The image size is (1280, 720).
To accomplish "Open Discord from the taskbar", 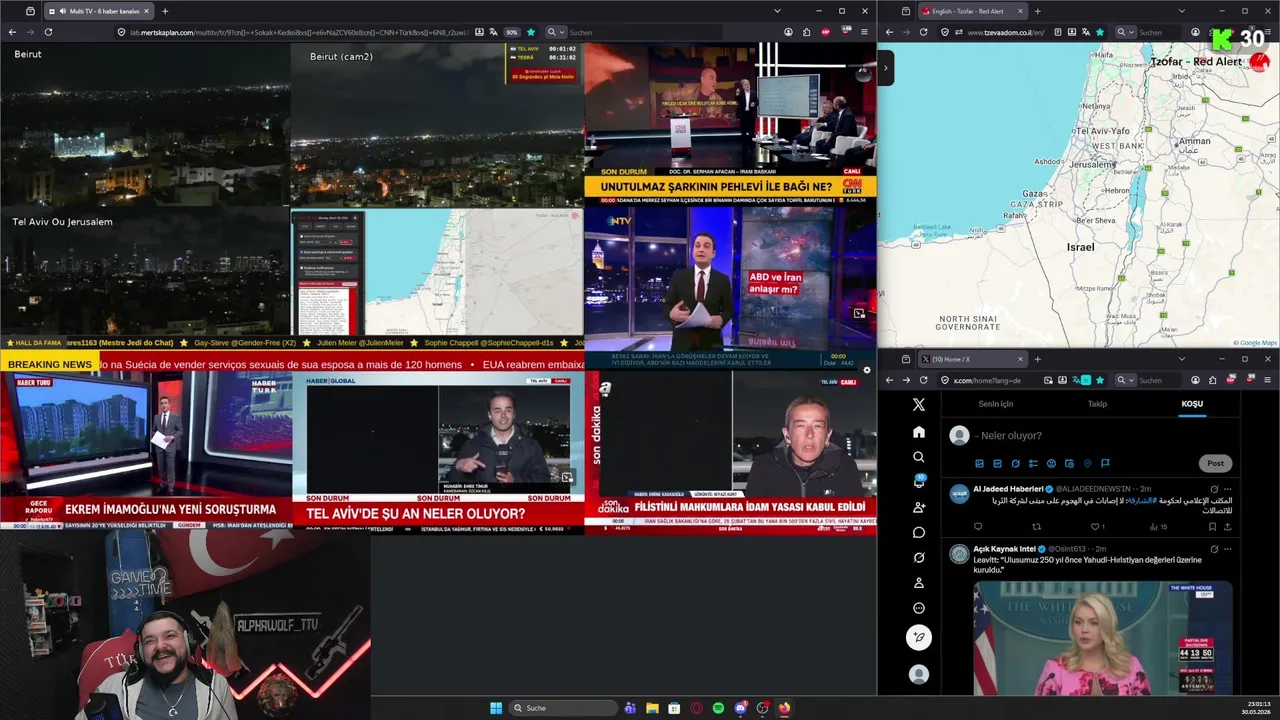I will tap(740, 708).
